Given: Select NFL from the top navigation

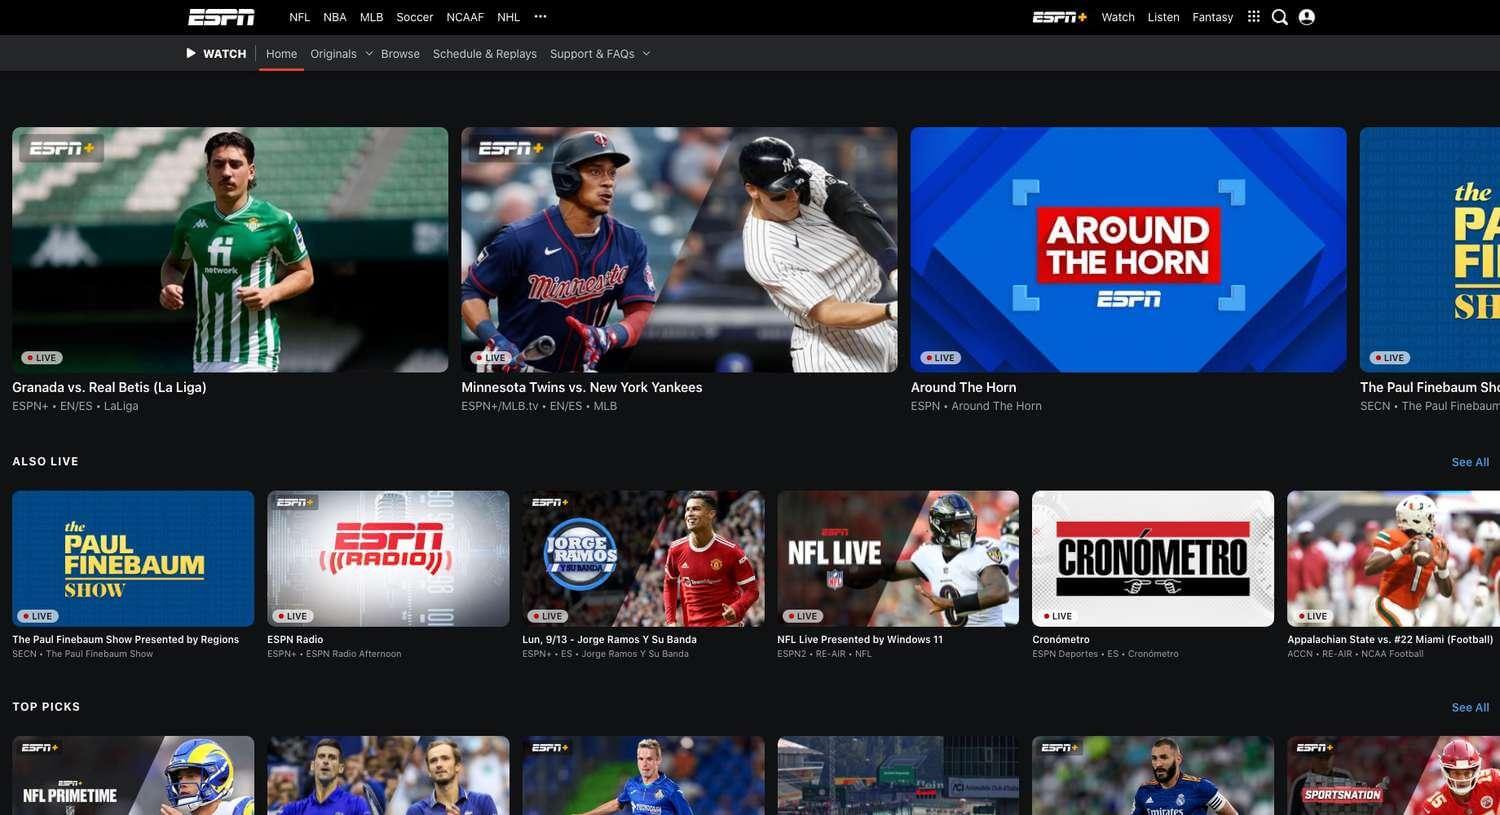Looking at the screenshot, I should [x=299, y=17].
